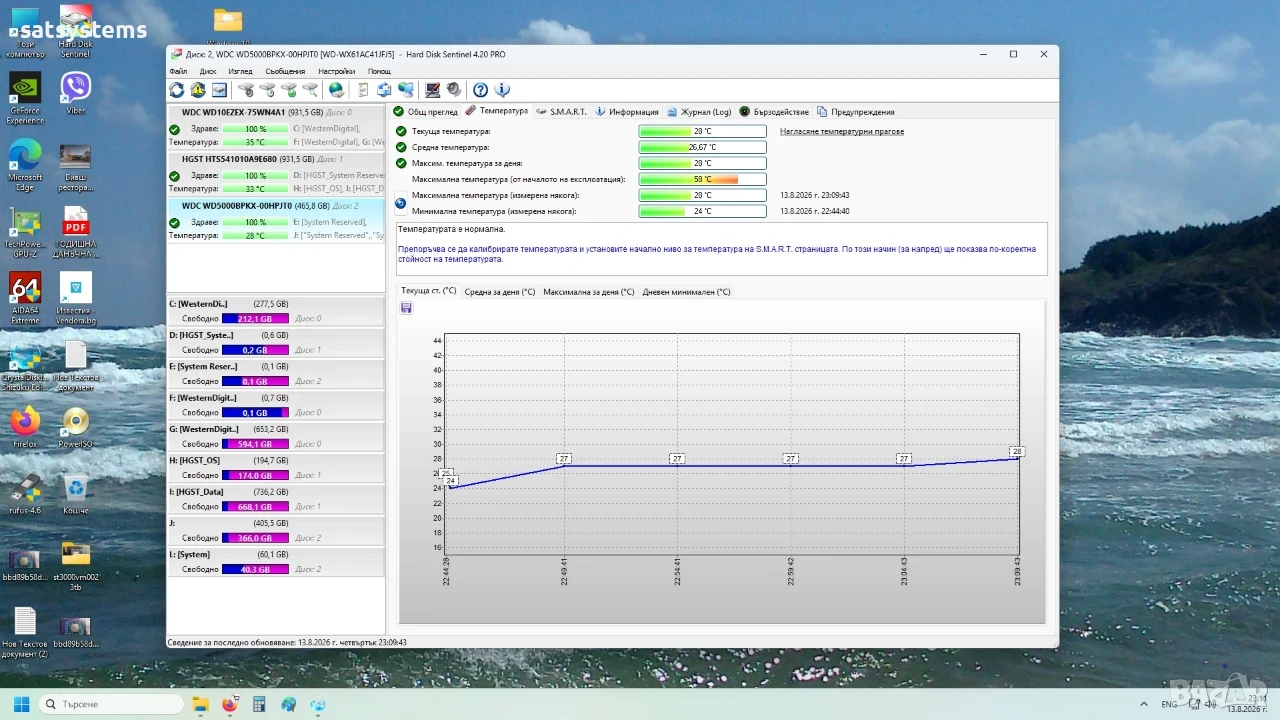
Task: Select the Максимална за деня graph tab
Action: click(x=588, y=292)
